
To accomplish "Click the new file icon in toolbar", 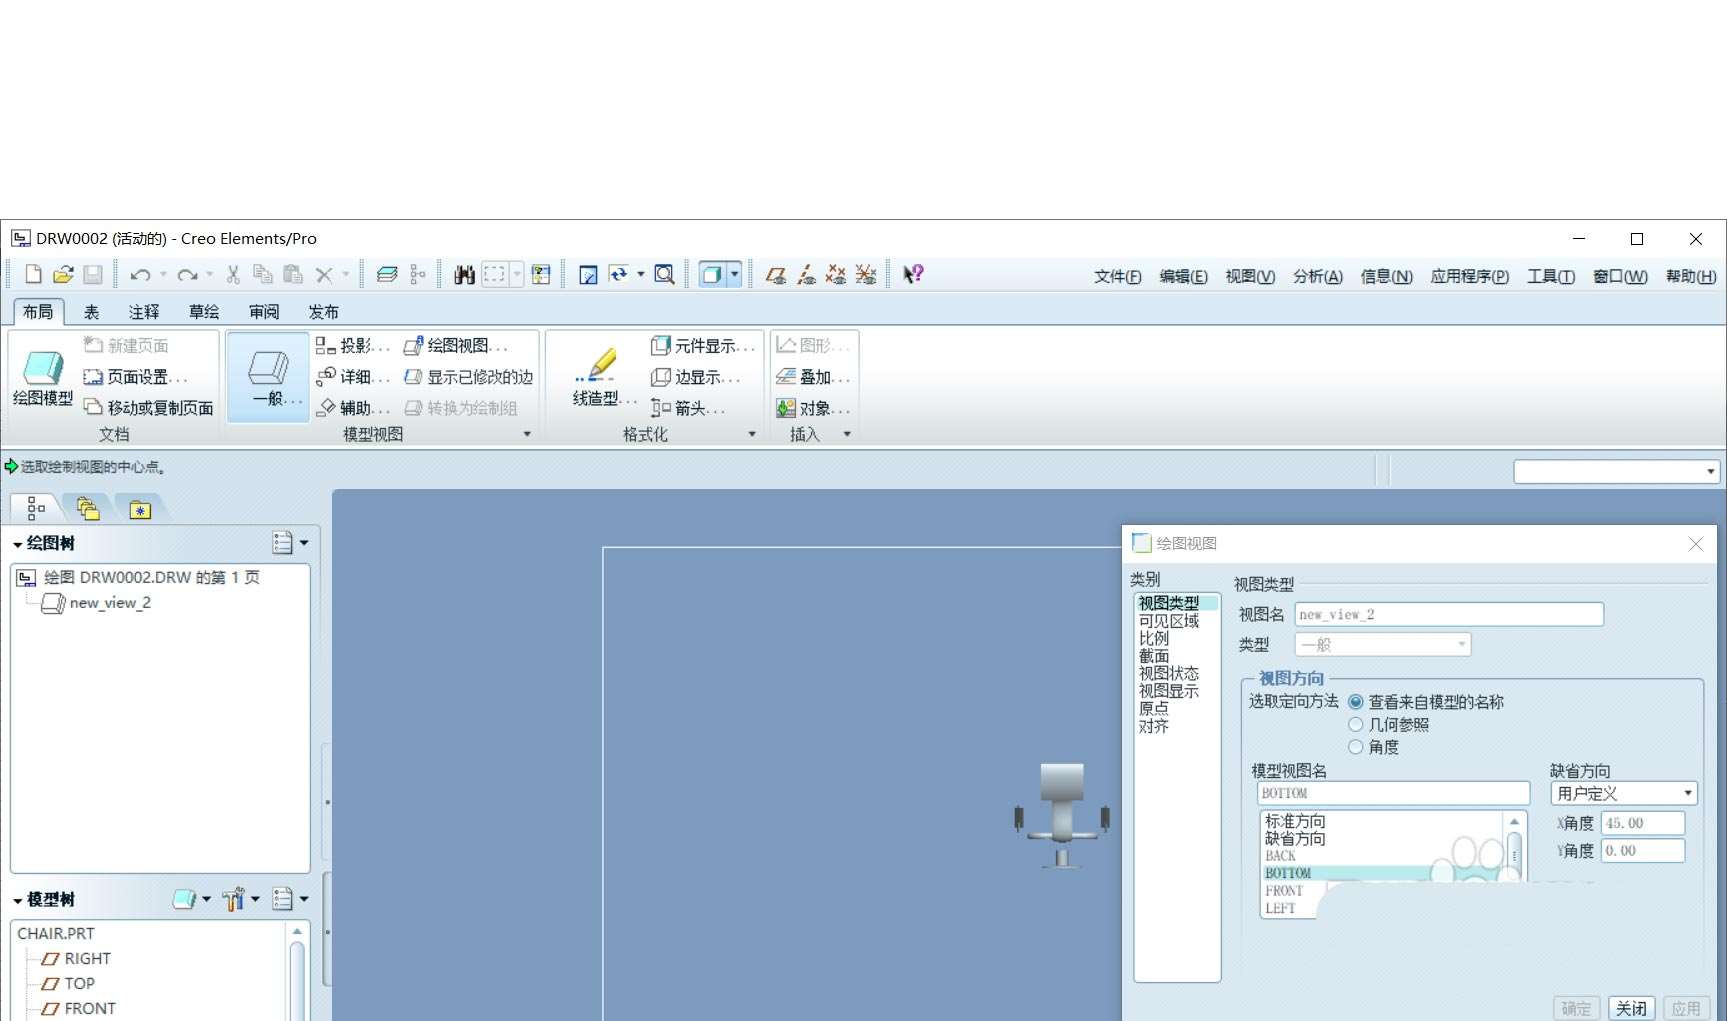I will [33, 274].
